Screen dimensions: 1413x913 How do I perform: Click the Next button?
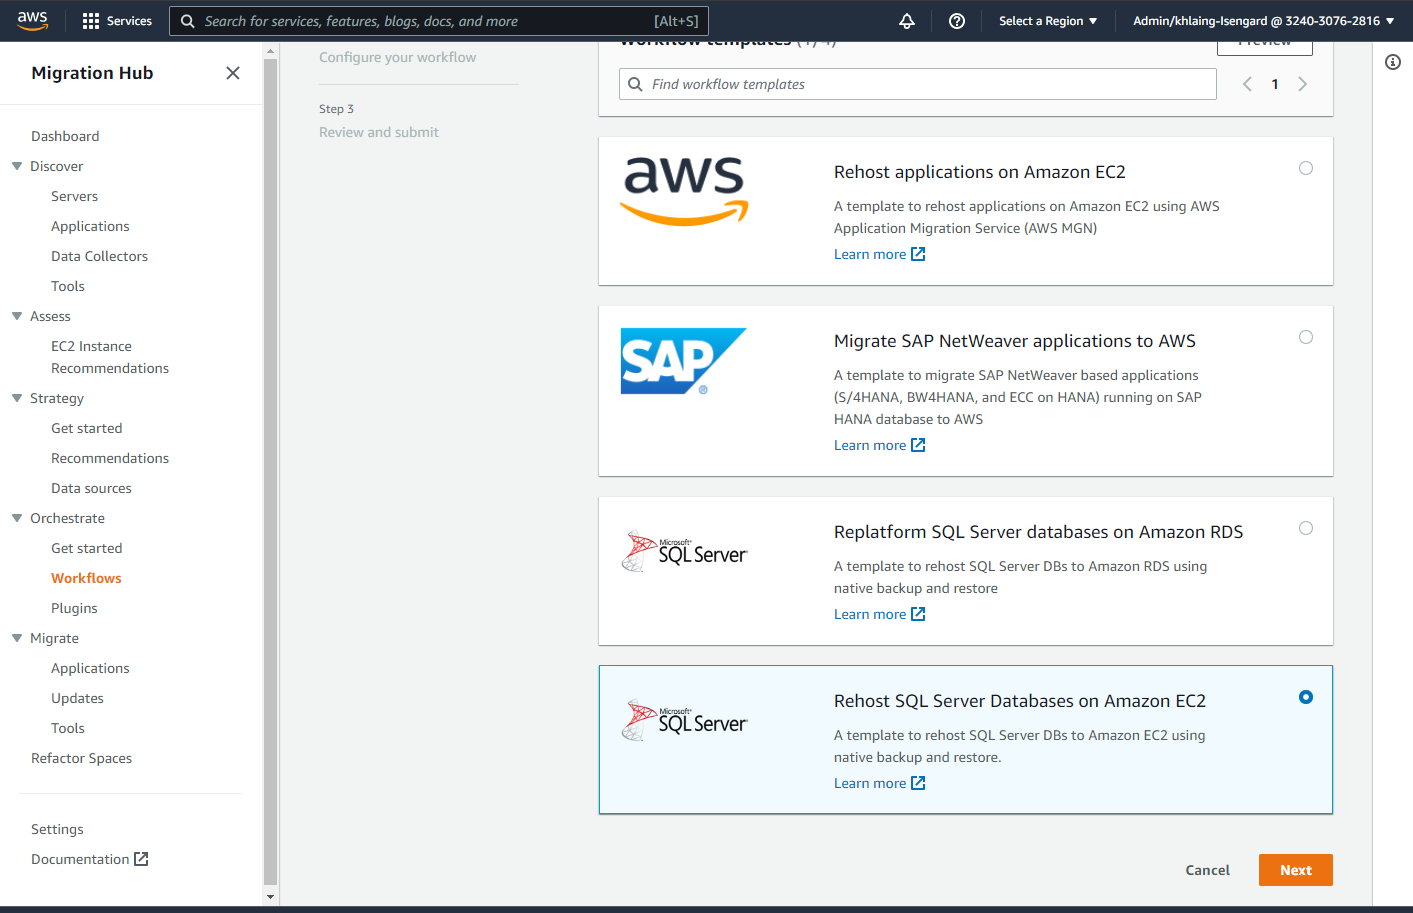pyautogui.click(x=1296, y=870)
